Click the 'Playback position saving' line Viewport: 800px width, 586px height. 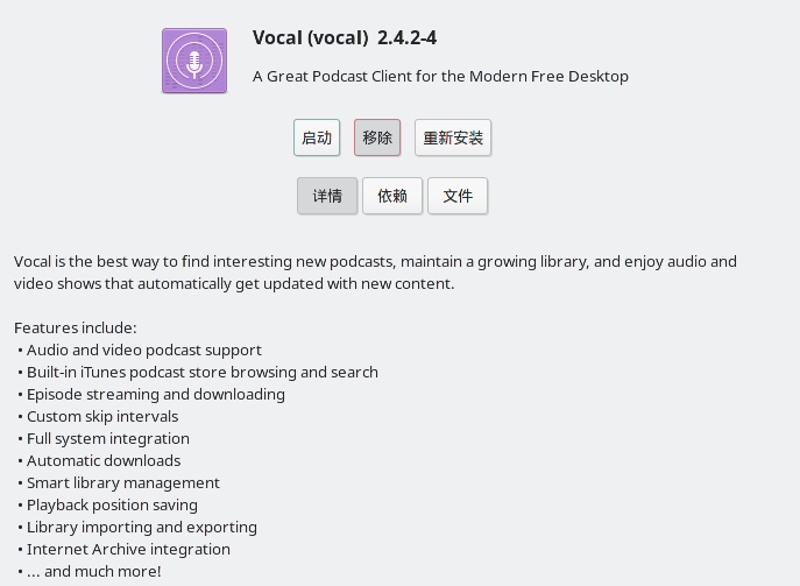(x=112, y=505)
